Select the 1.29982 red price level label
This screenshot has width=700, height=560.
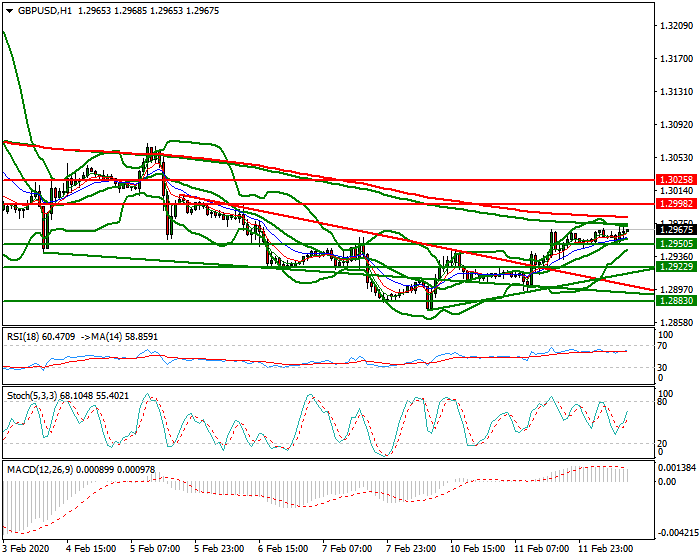pyautogui.click(x=676, y=204)
